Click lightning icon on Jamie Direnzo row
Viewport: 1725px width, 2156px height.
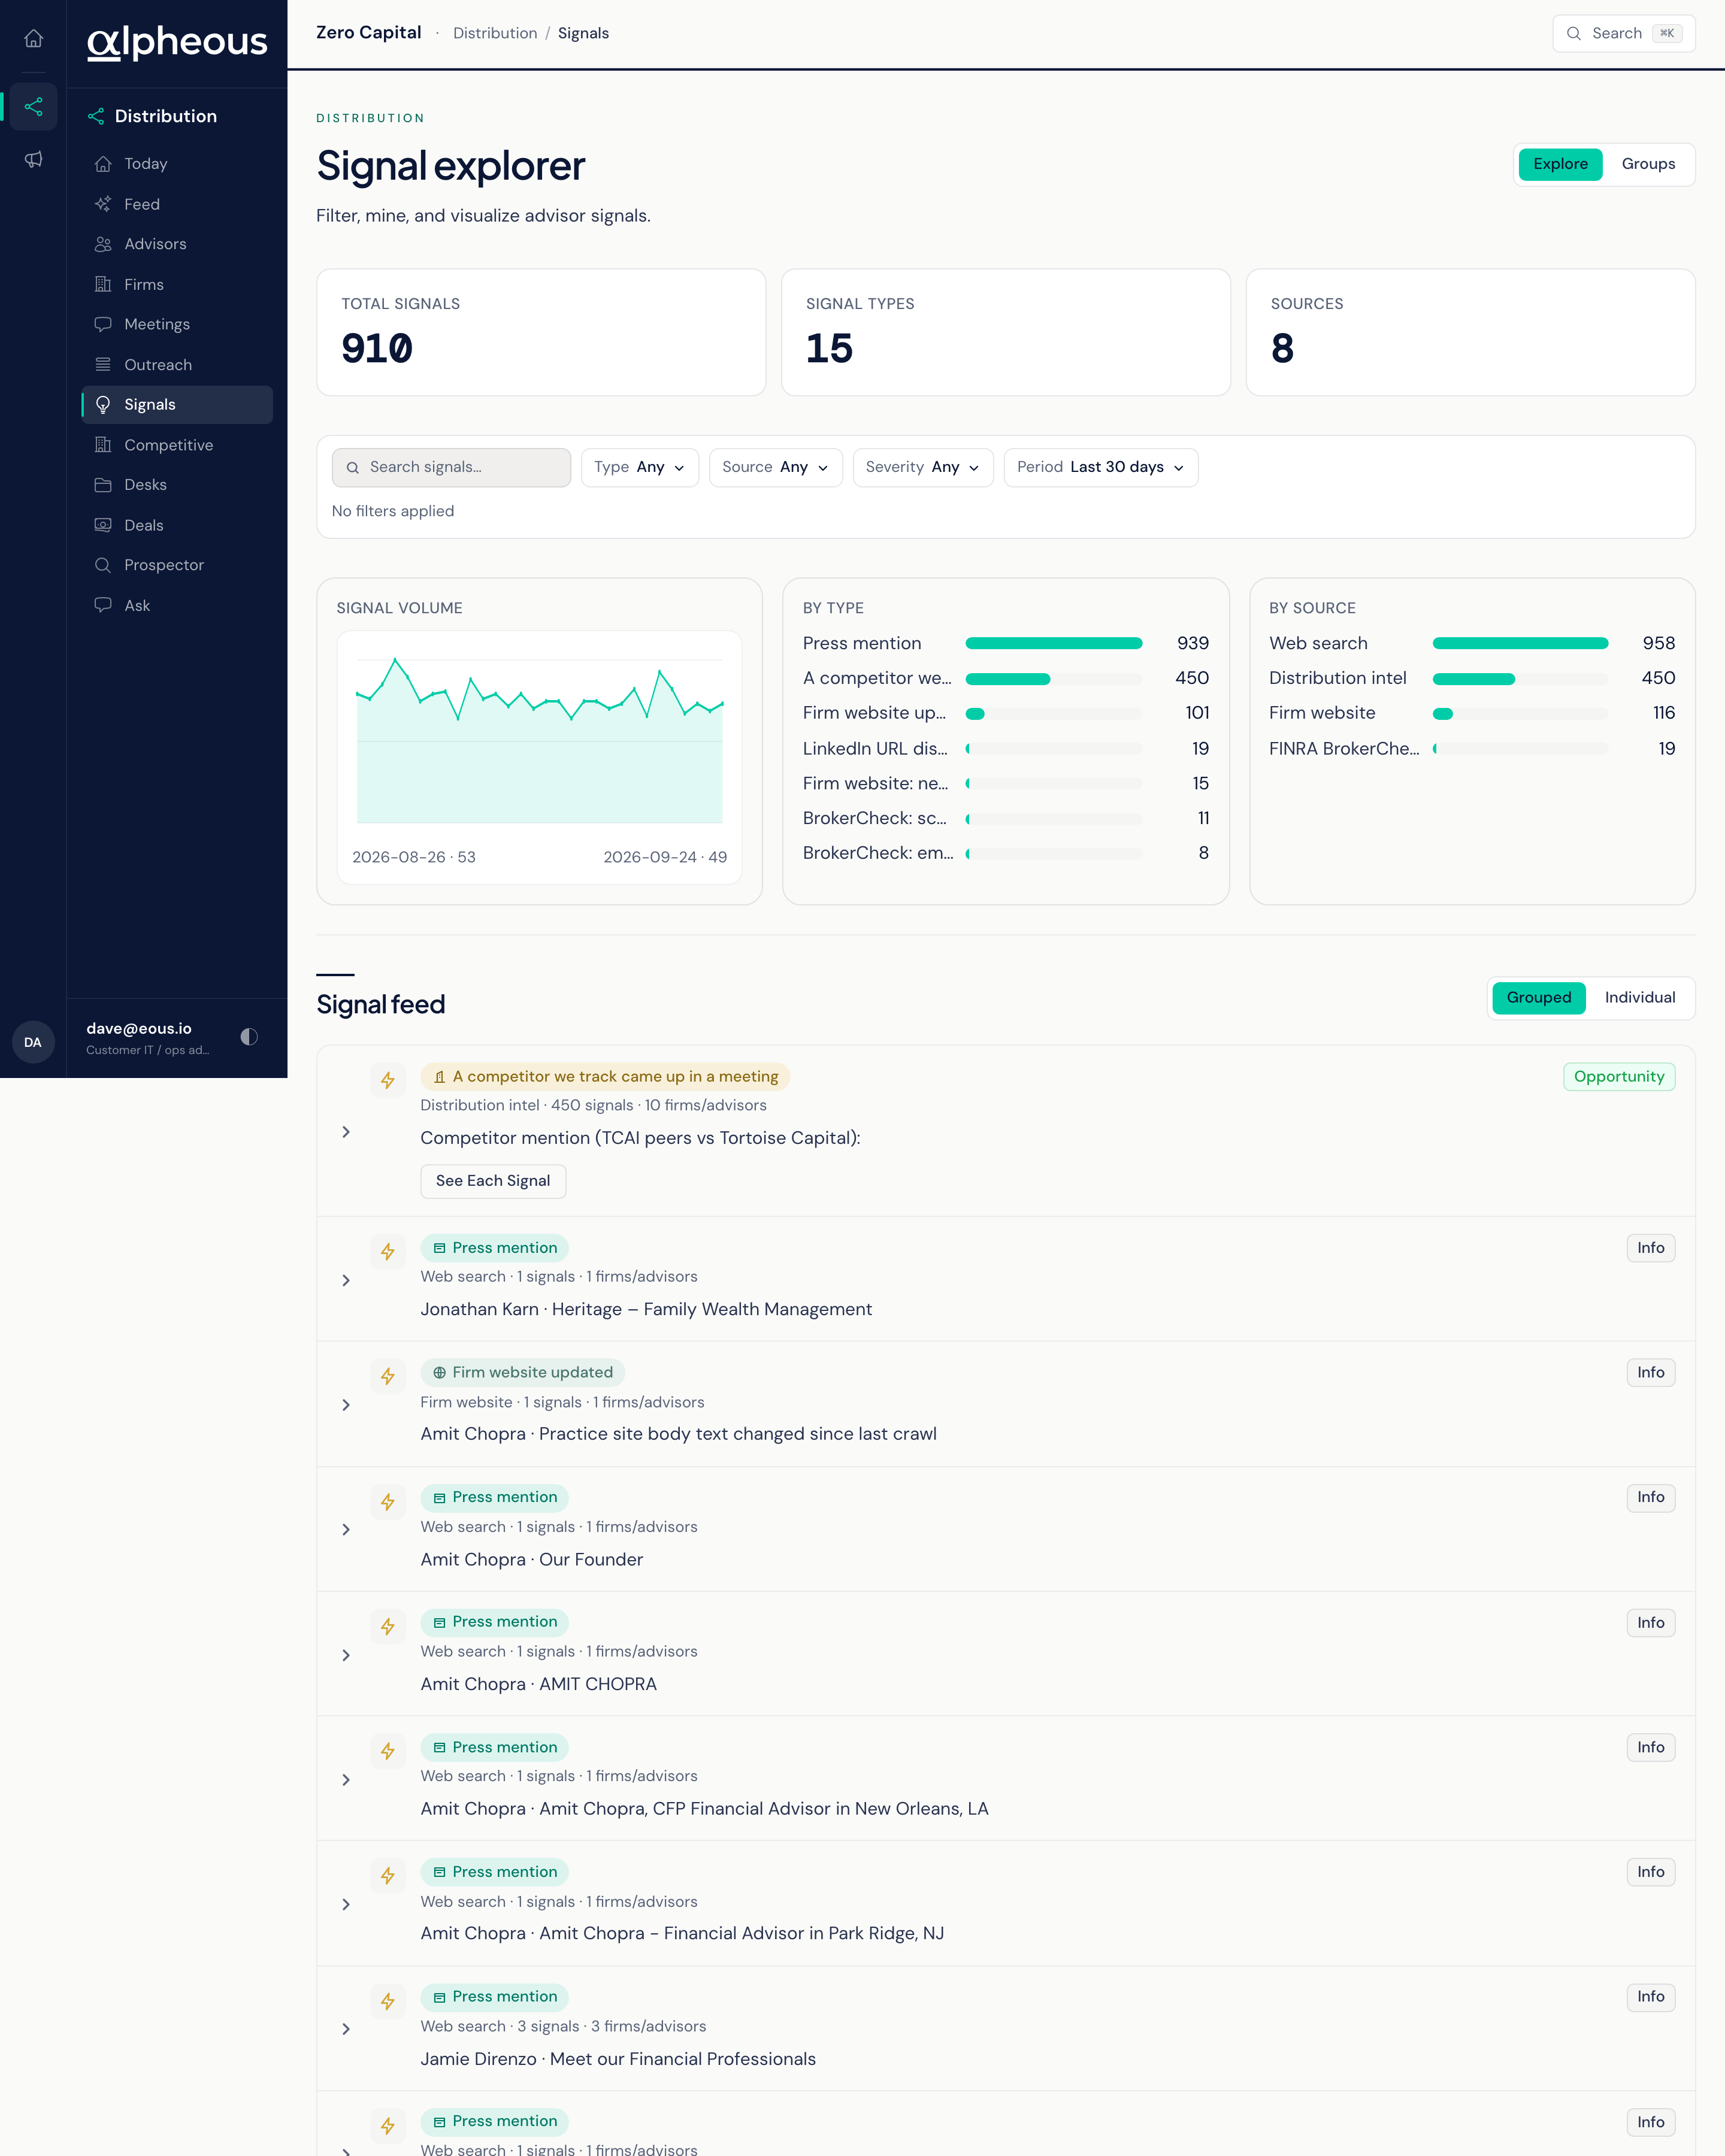pos(388,2001)
